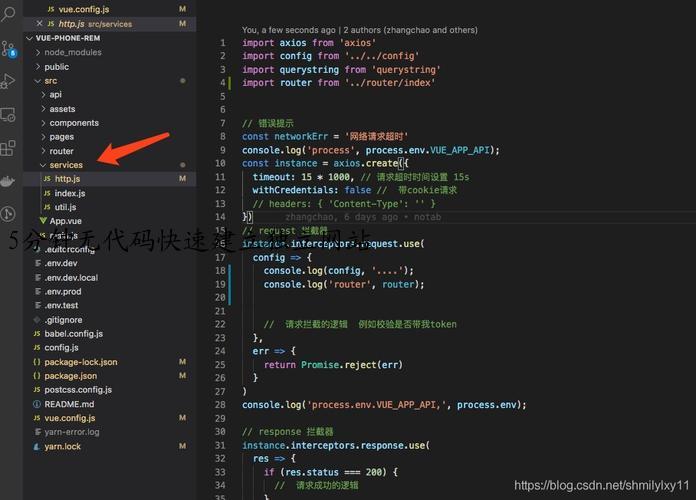Open the Docker view icon
This screenshot has height=500, width=696.
8,181
